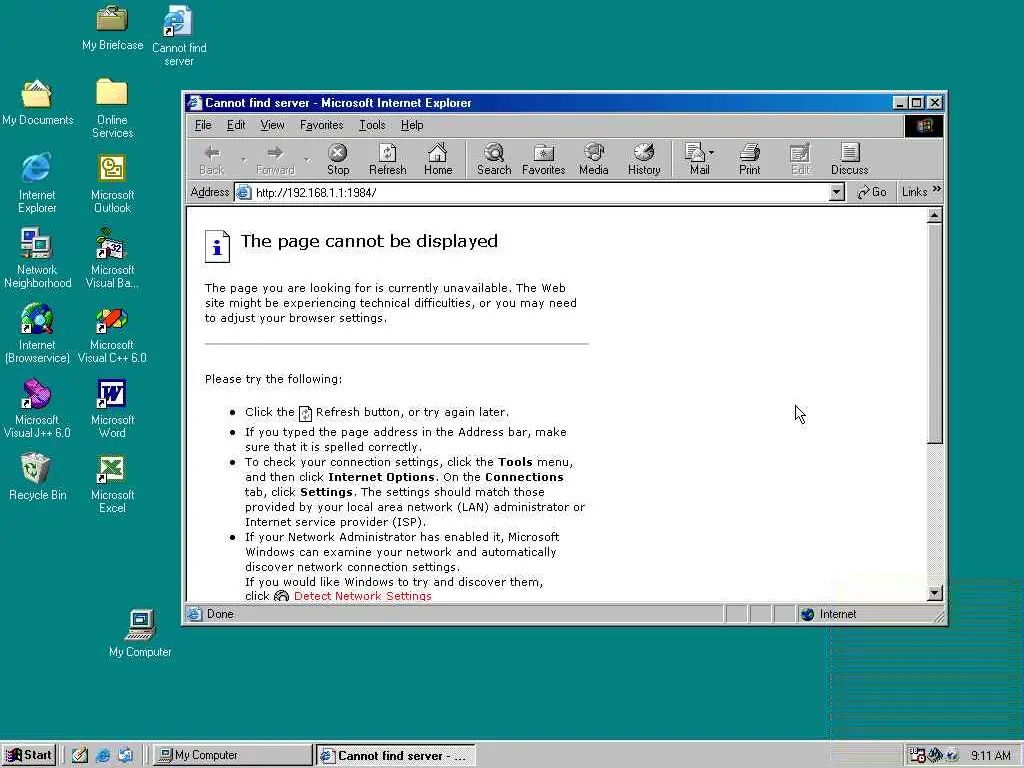Open the View menu
Screen dimensions: 1024x768
click(x=272, y=125)
